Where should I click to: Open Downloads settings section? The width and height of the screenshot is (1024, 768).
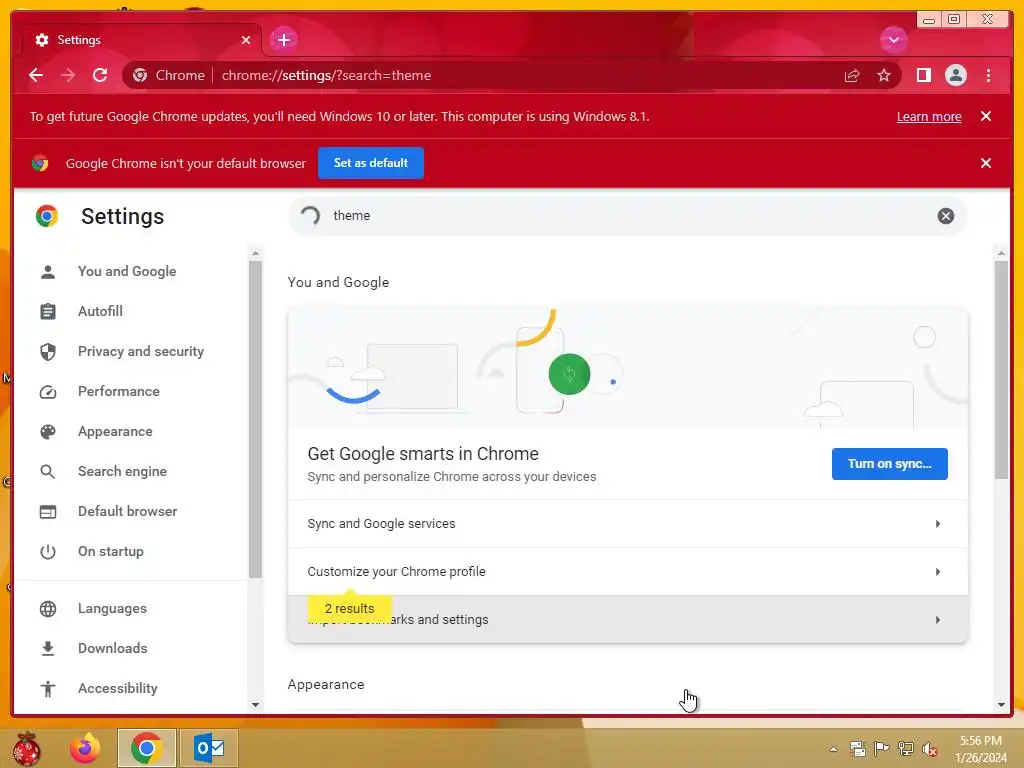point(112,648)
